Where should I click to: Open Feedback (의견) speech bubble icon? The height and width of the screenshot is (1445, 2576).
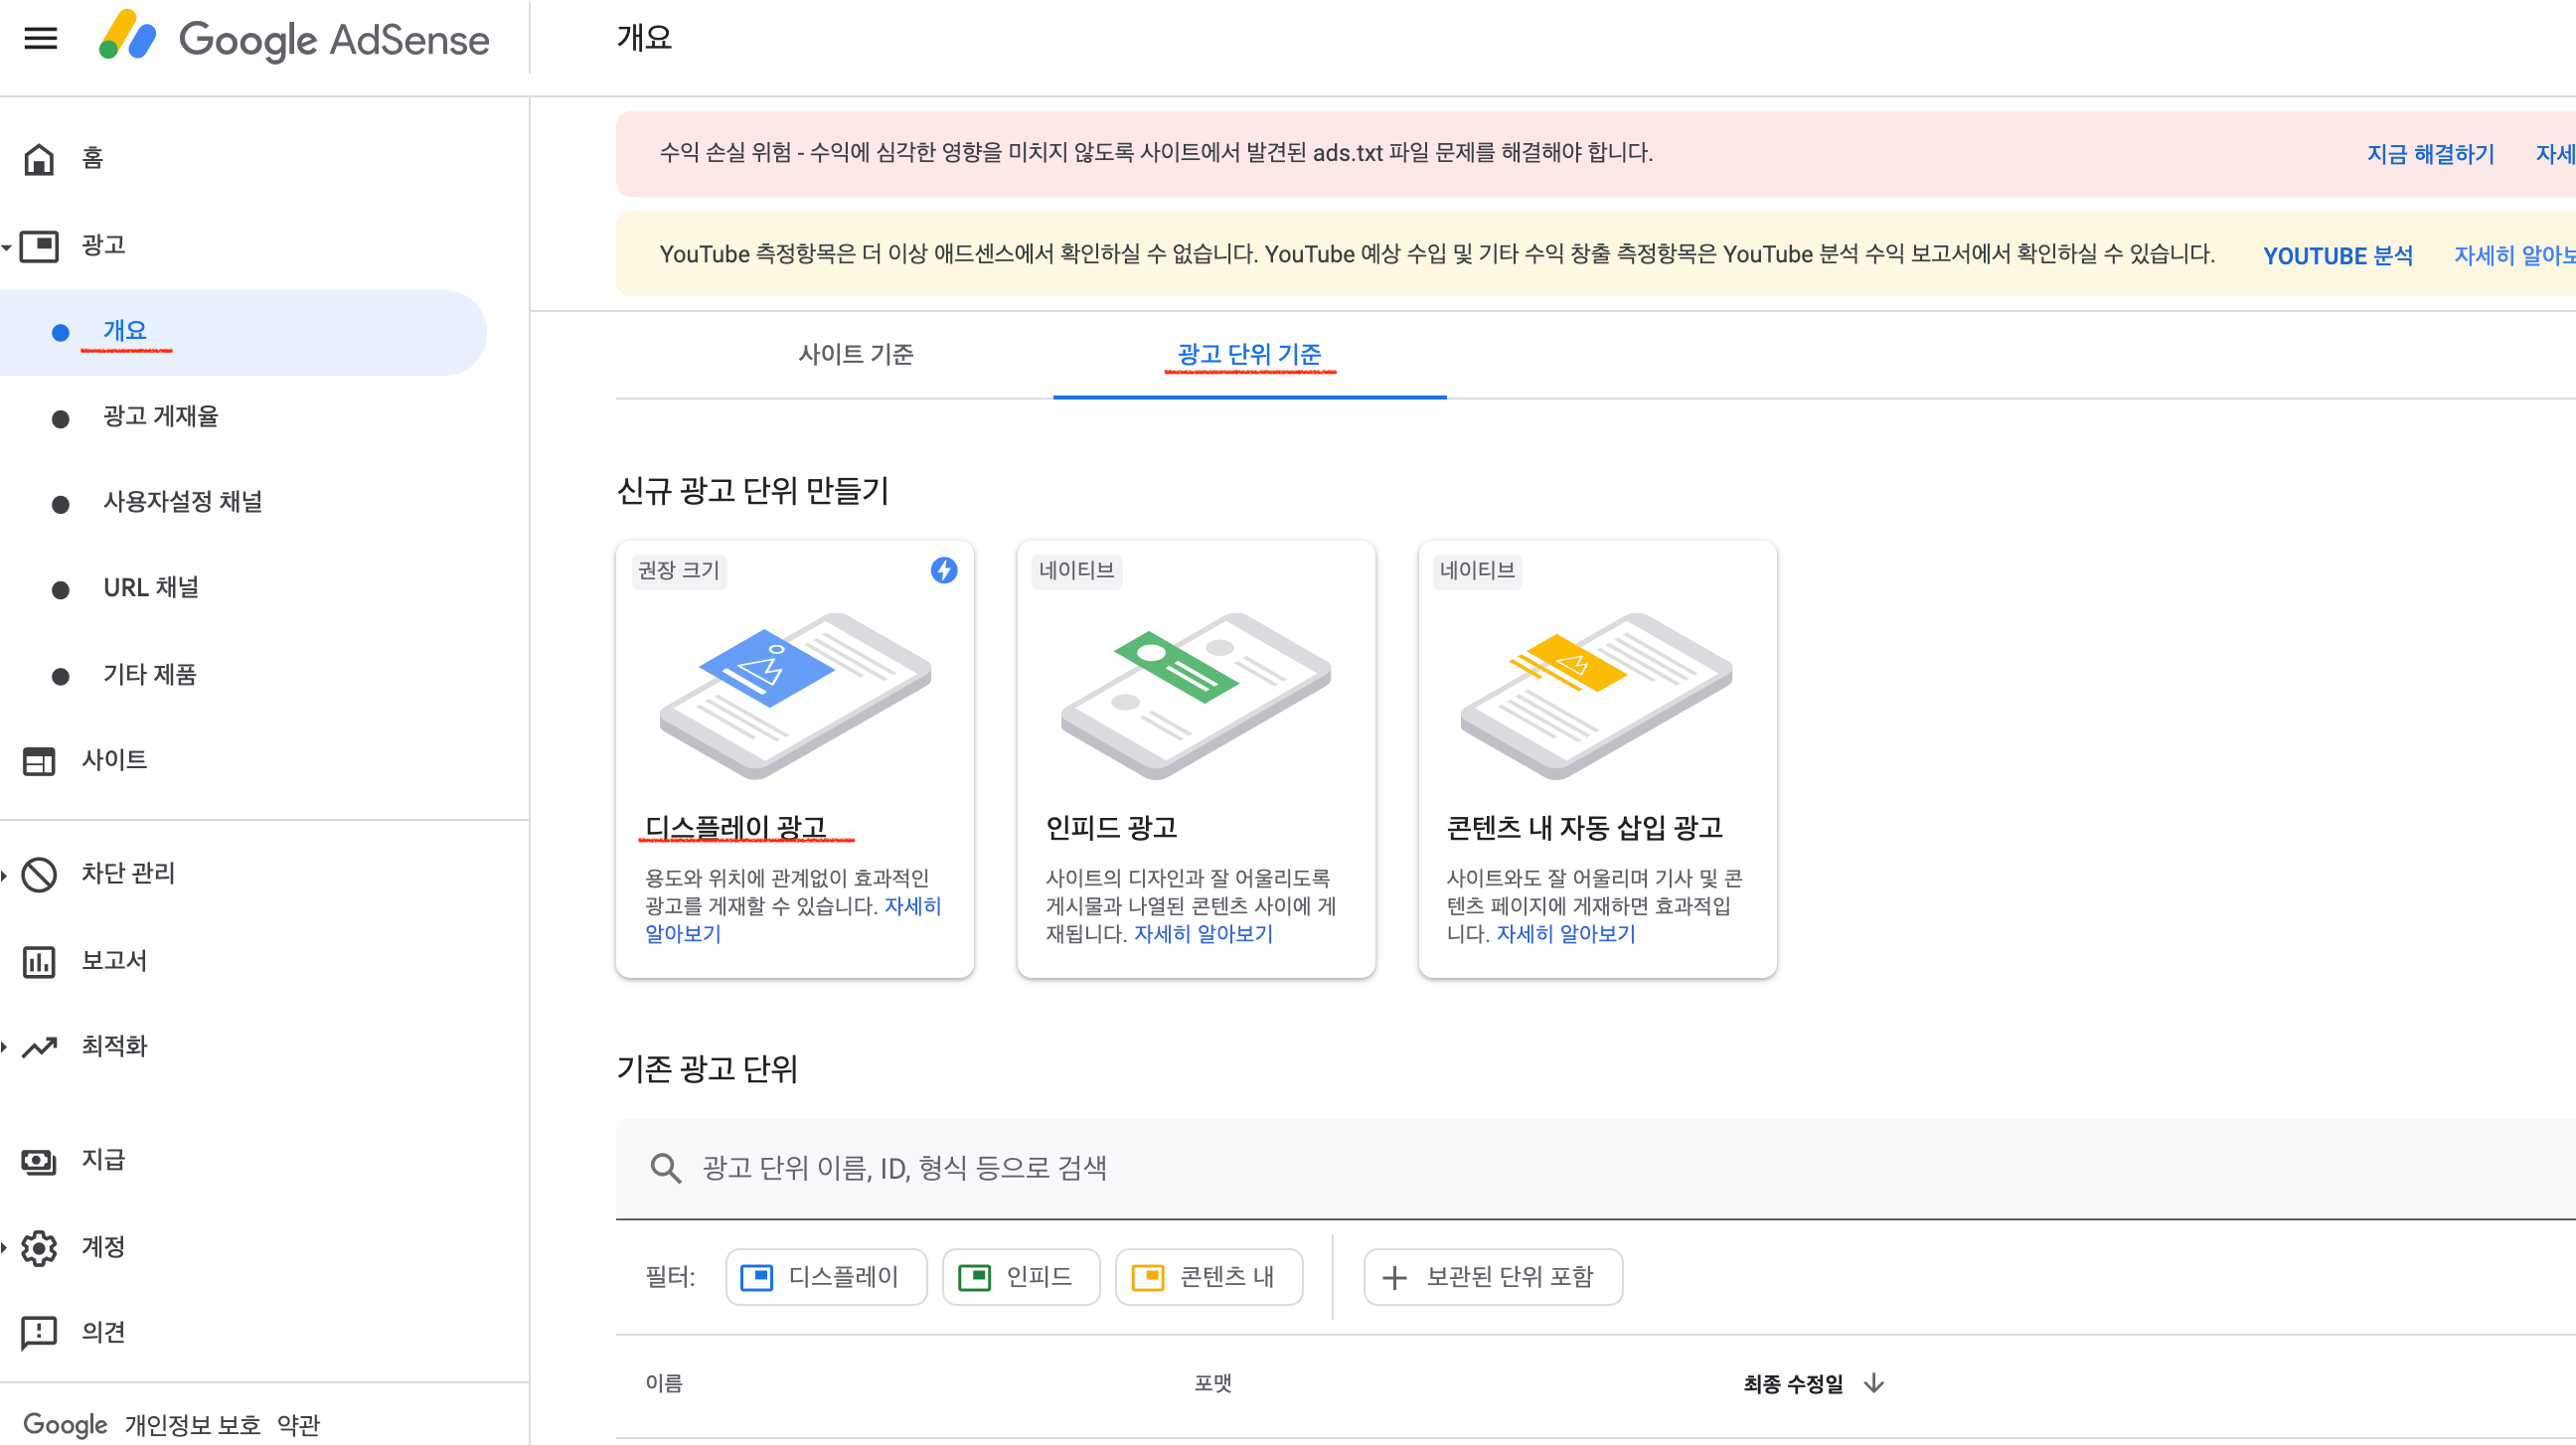point(39,1333)
